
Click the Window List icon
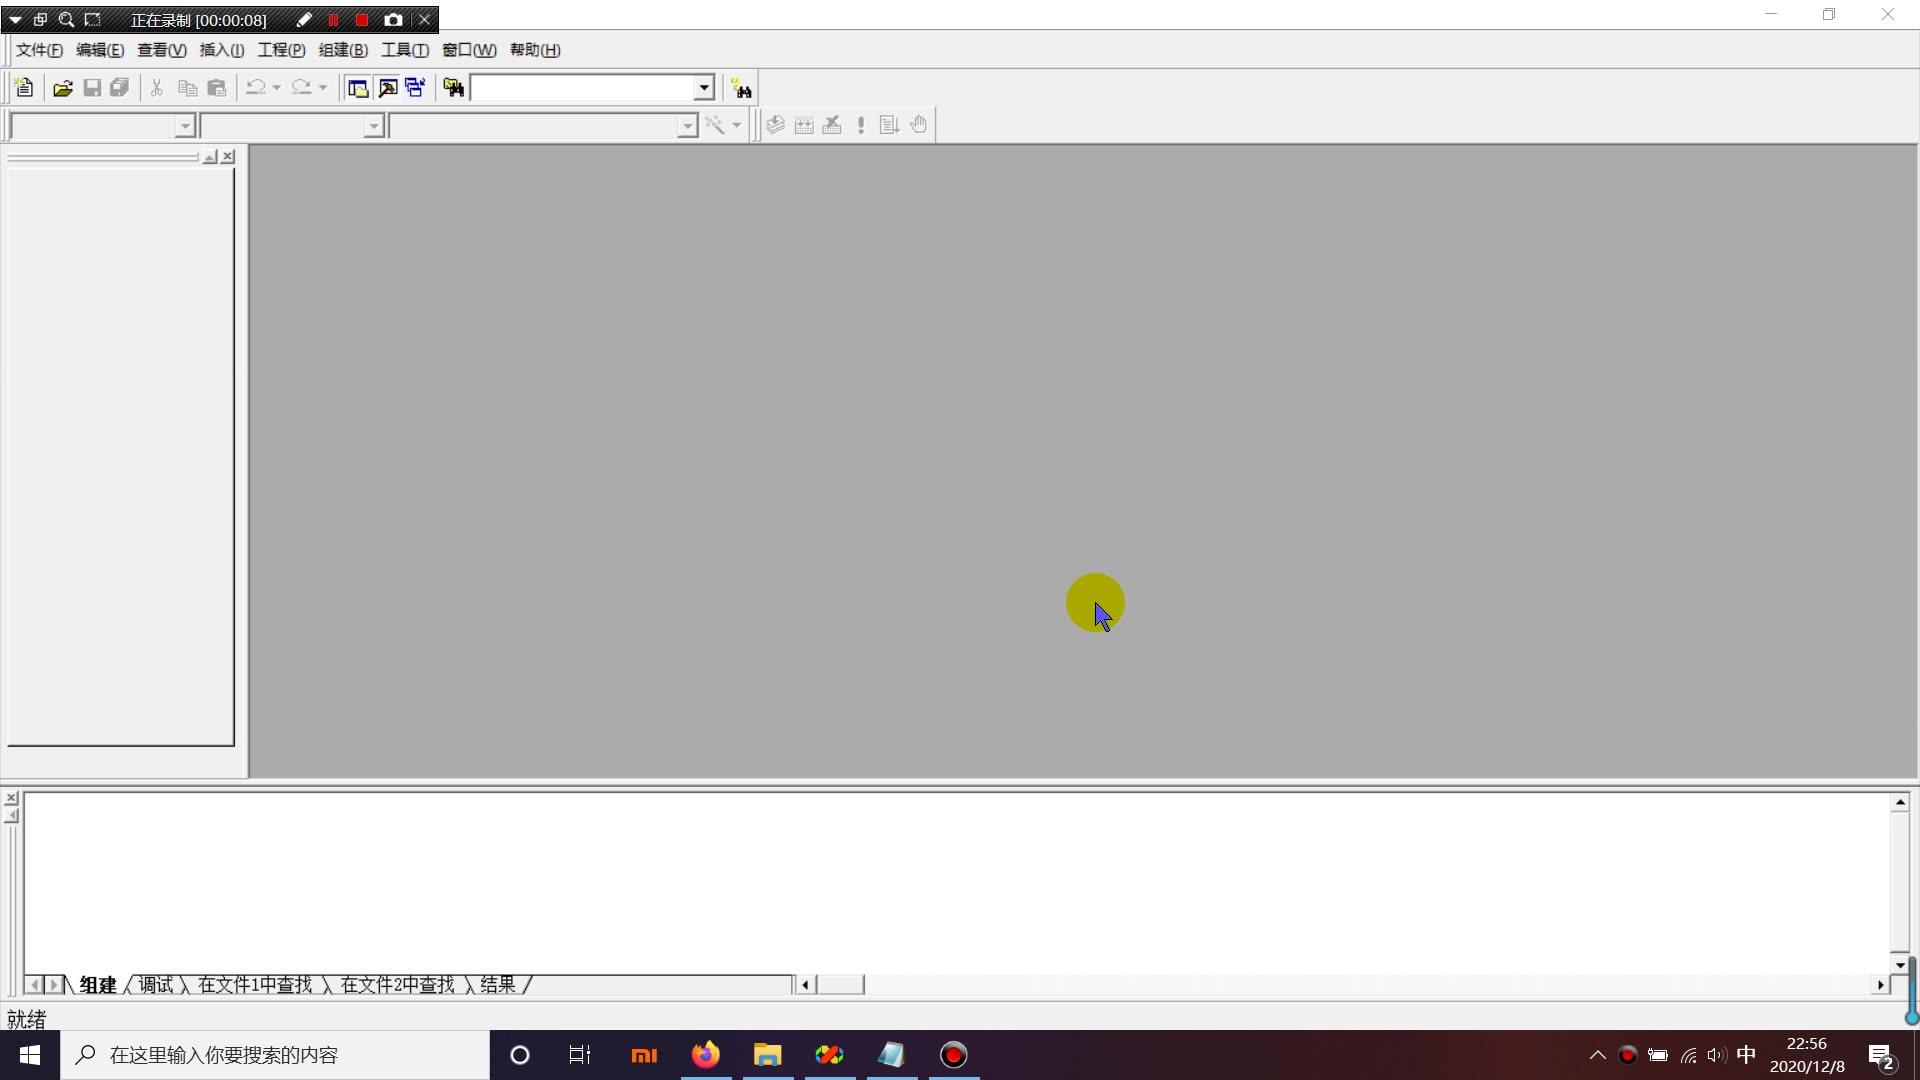(x=416, y=88)
